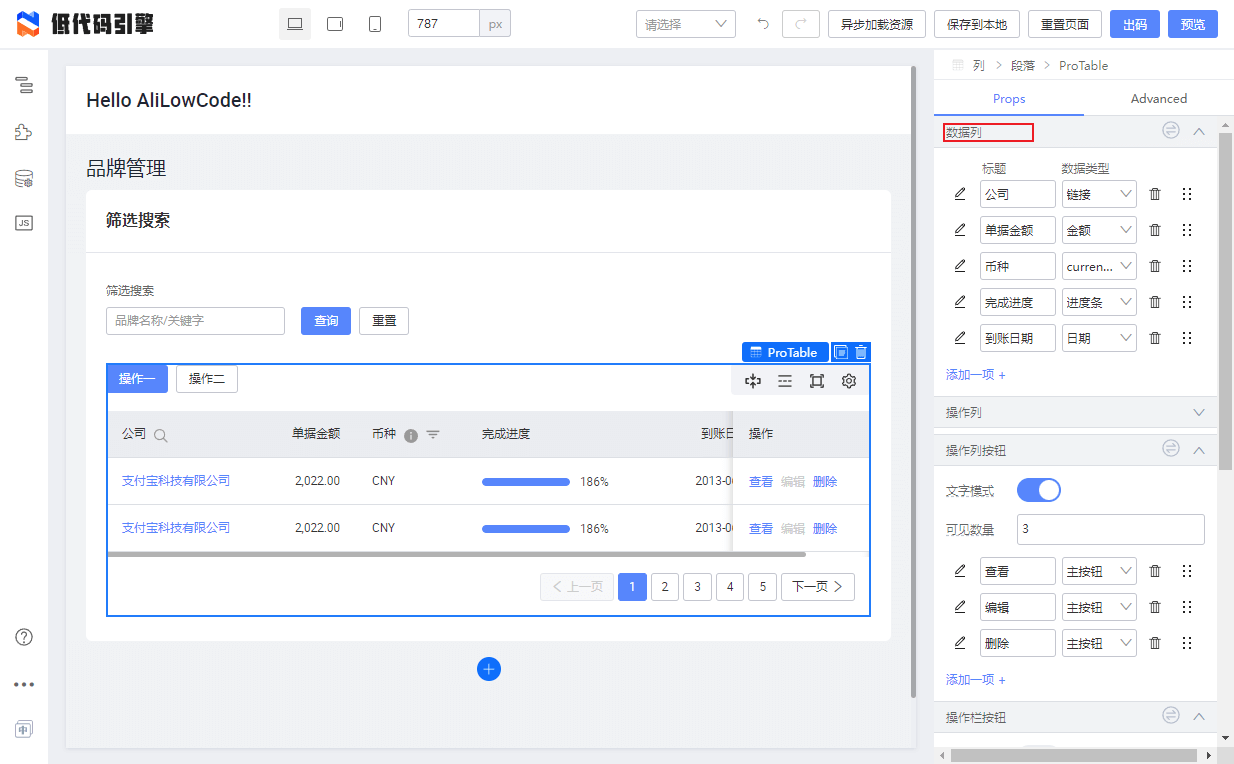Screen dimensions: 1234x764
Task: Toggle variable binding icon for 操作栏按钮
Action: tap(1171, 716)
